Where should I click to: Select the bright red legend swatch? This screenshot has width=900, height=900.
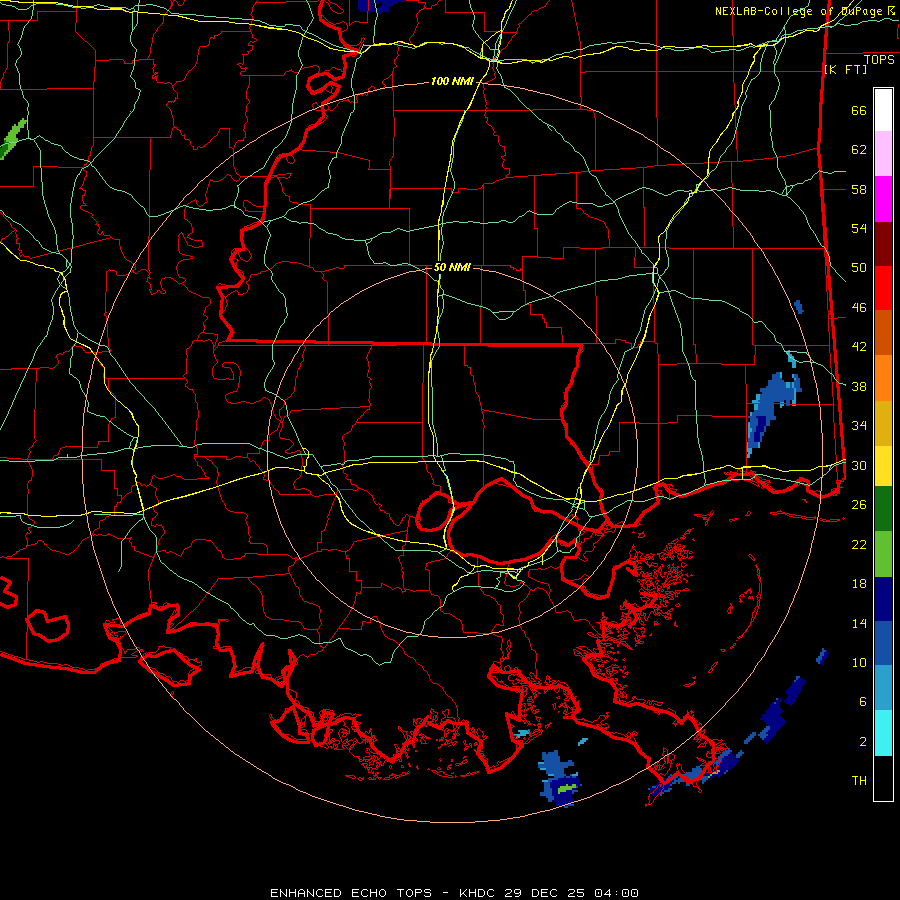(883, 289)
